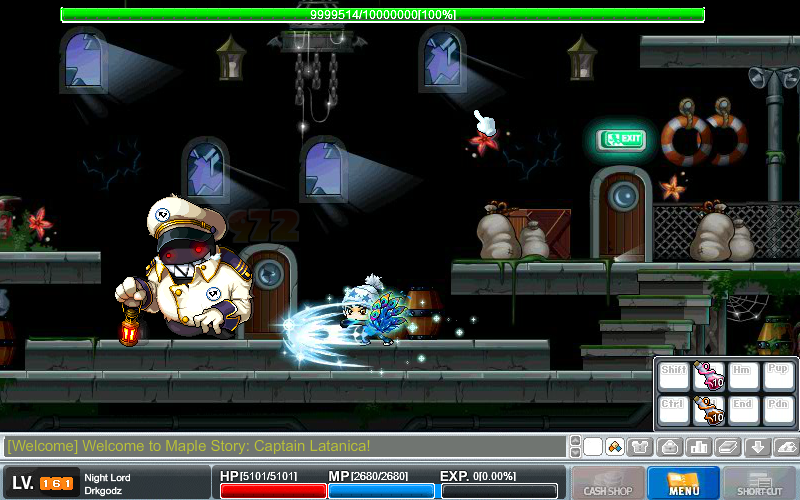
Task: Select the empty Hm quickslot
Action: coord(743,376)
